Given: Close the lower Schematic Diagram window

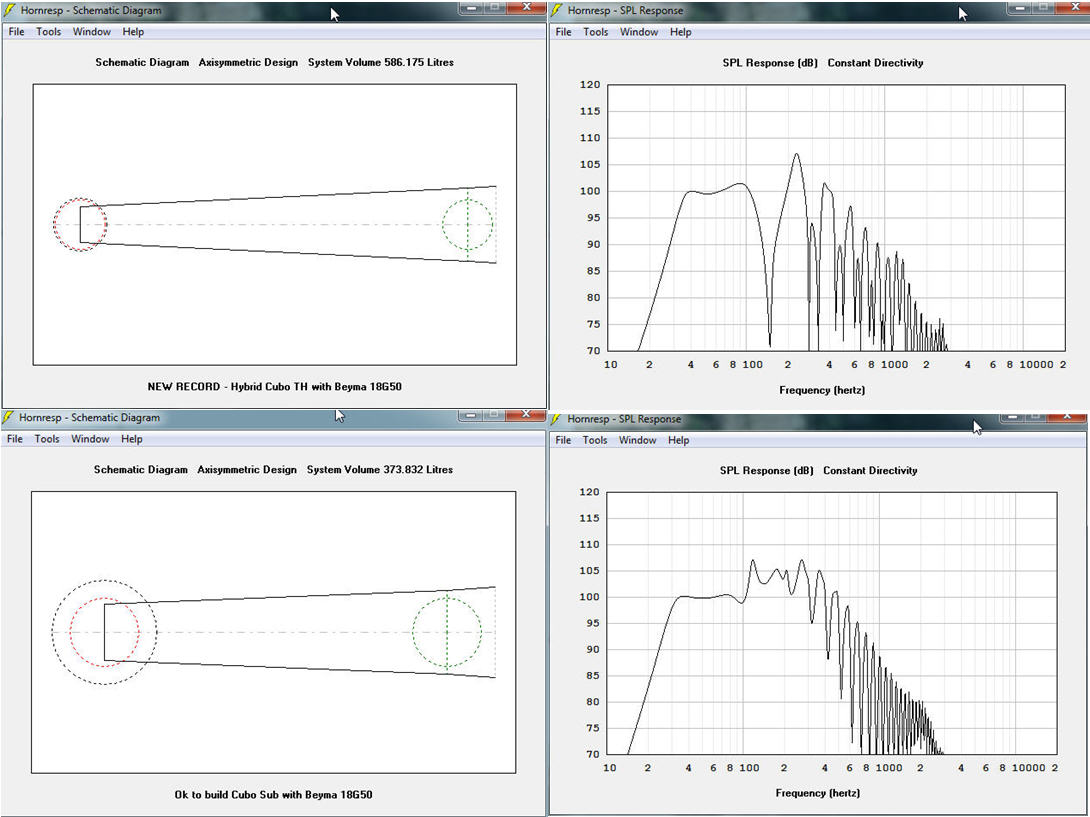Looking at the screenshot, I should point(526,415).
